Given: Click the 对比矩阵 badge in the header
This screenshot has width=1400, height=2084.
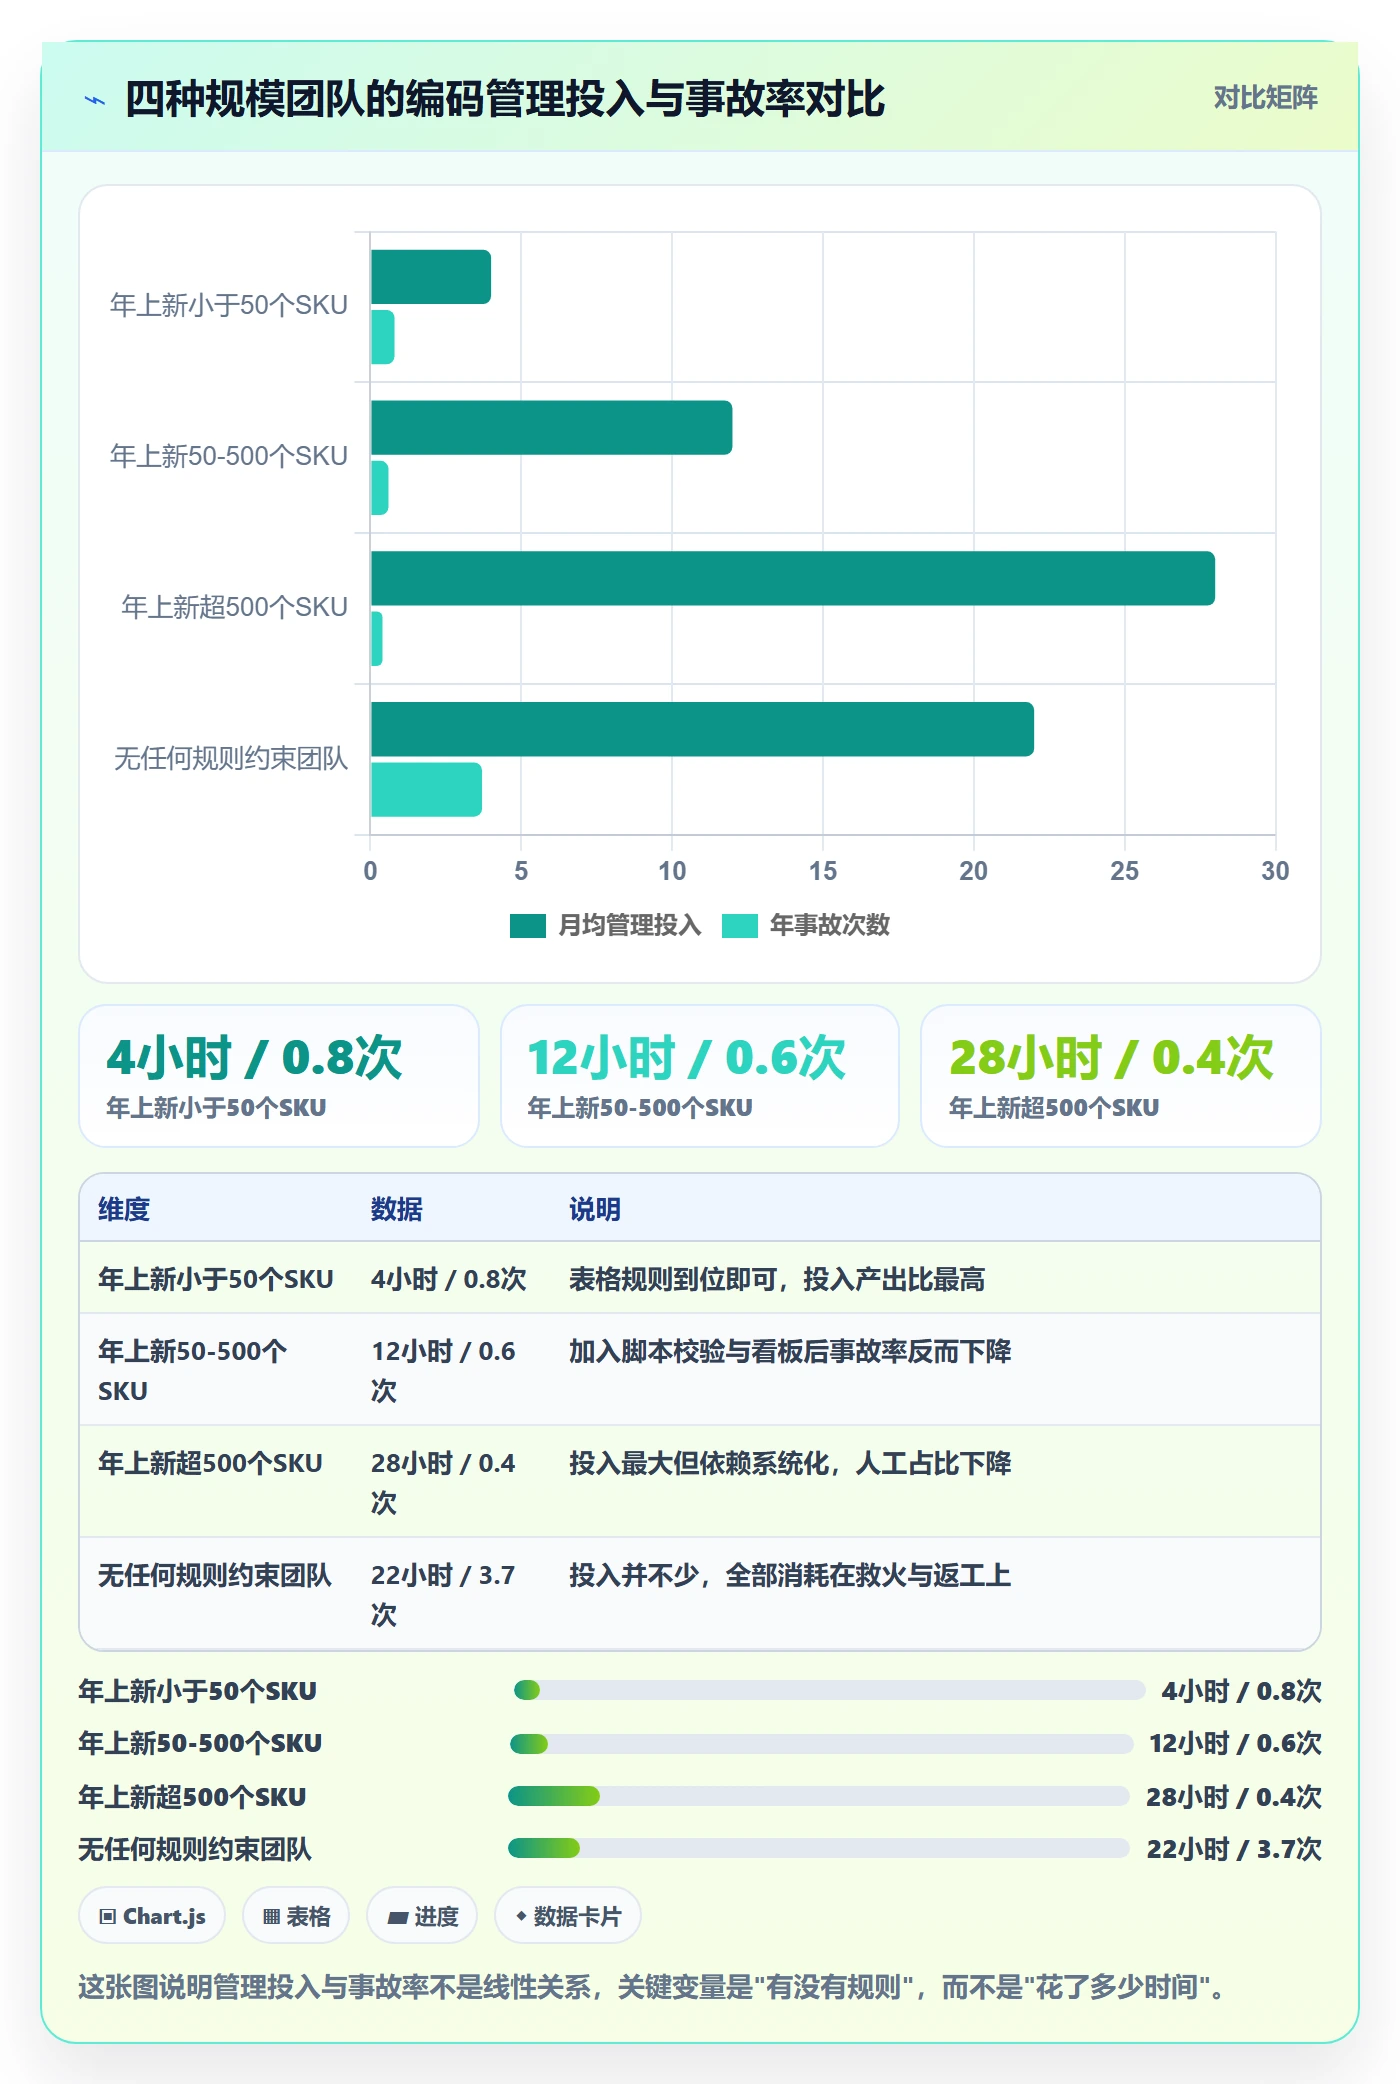Looking at the screenshot, I should [1265, 98].
